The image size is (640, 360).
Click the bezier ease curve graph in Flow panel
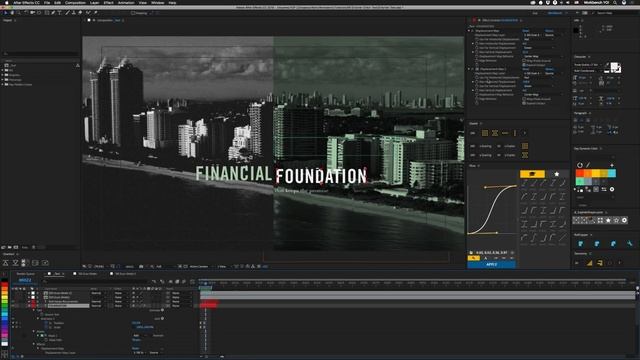[492, 210]
